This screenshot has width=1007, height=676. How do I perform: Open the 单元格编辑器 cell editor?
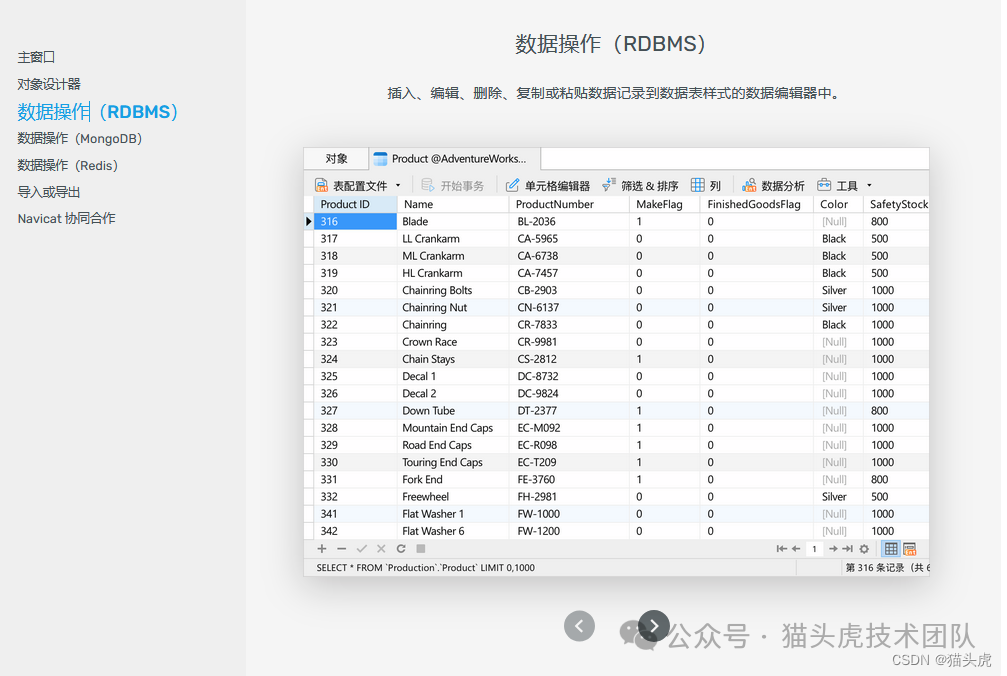tap(548, 186)
